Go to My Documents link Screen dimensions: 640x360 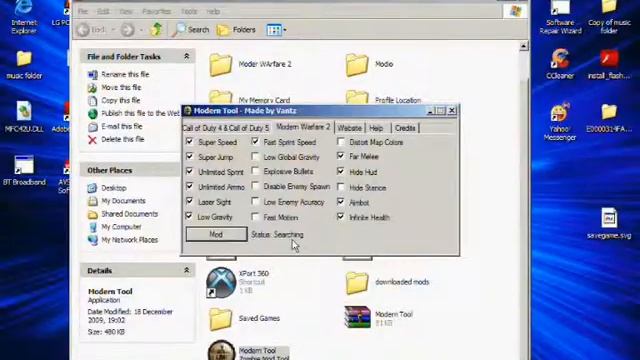coord(123,201)
